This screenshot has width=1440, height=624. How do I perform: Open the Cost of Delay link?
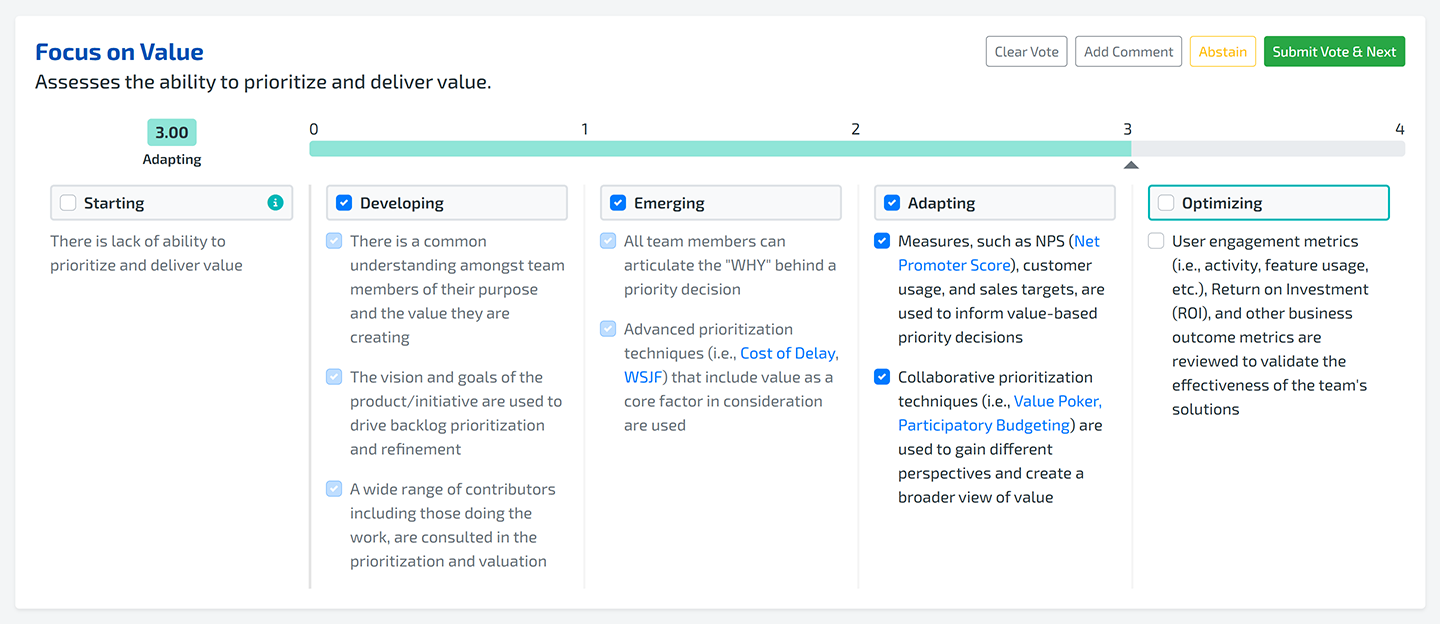tap(787, 353)
